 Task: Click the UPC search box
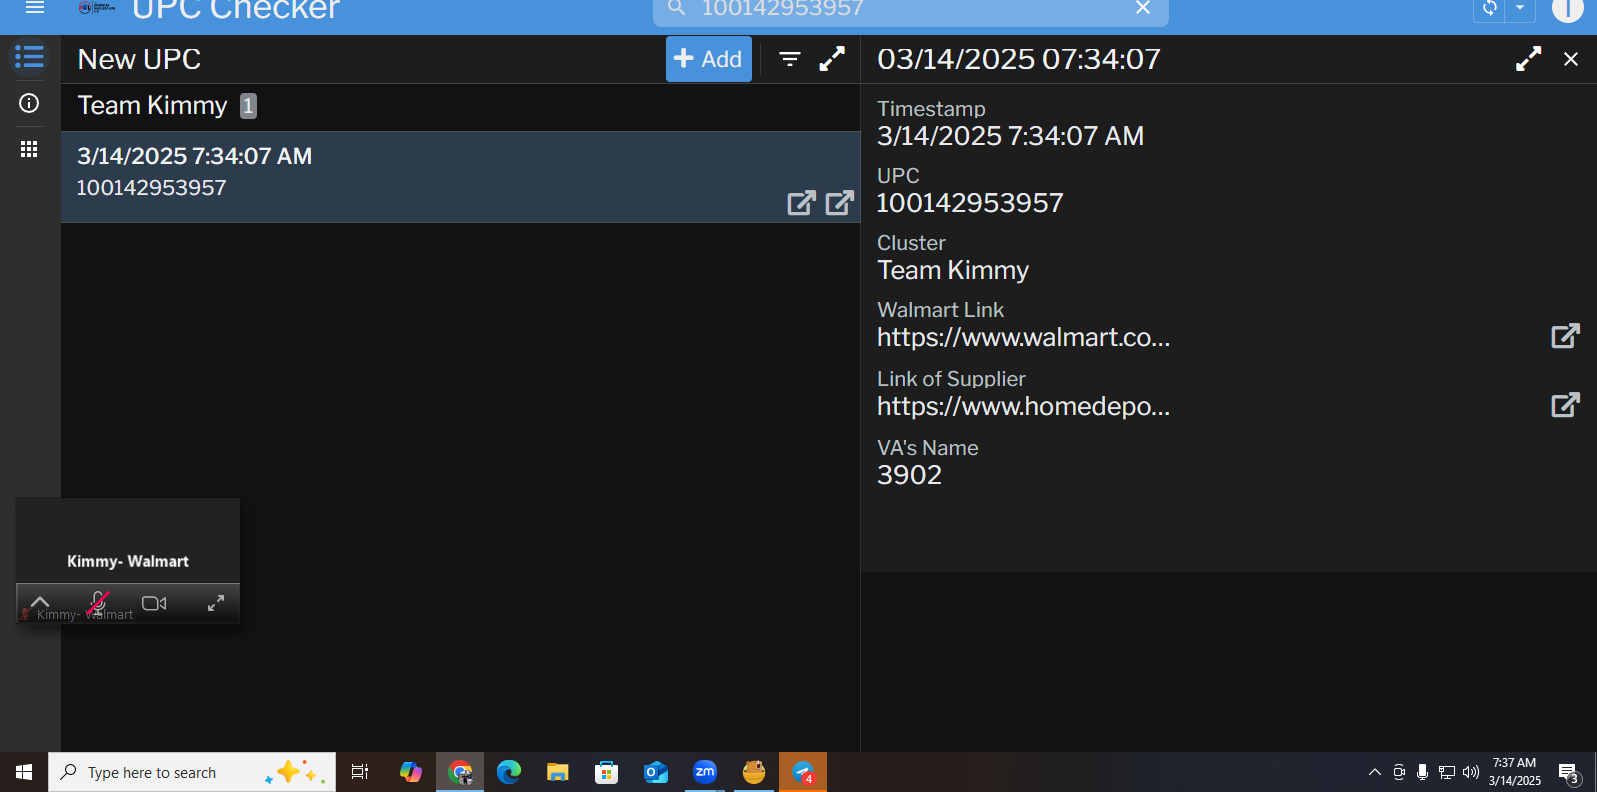[910, 9]
